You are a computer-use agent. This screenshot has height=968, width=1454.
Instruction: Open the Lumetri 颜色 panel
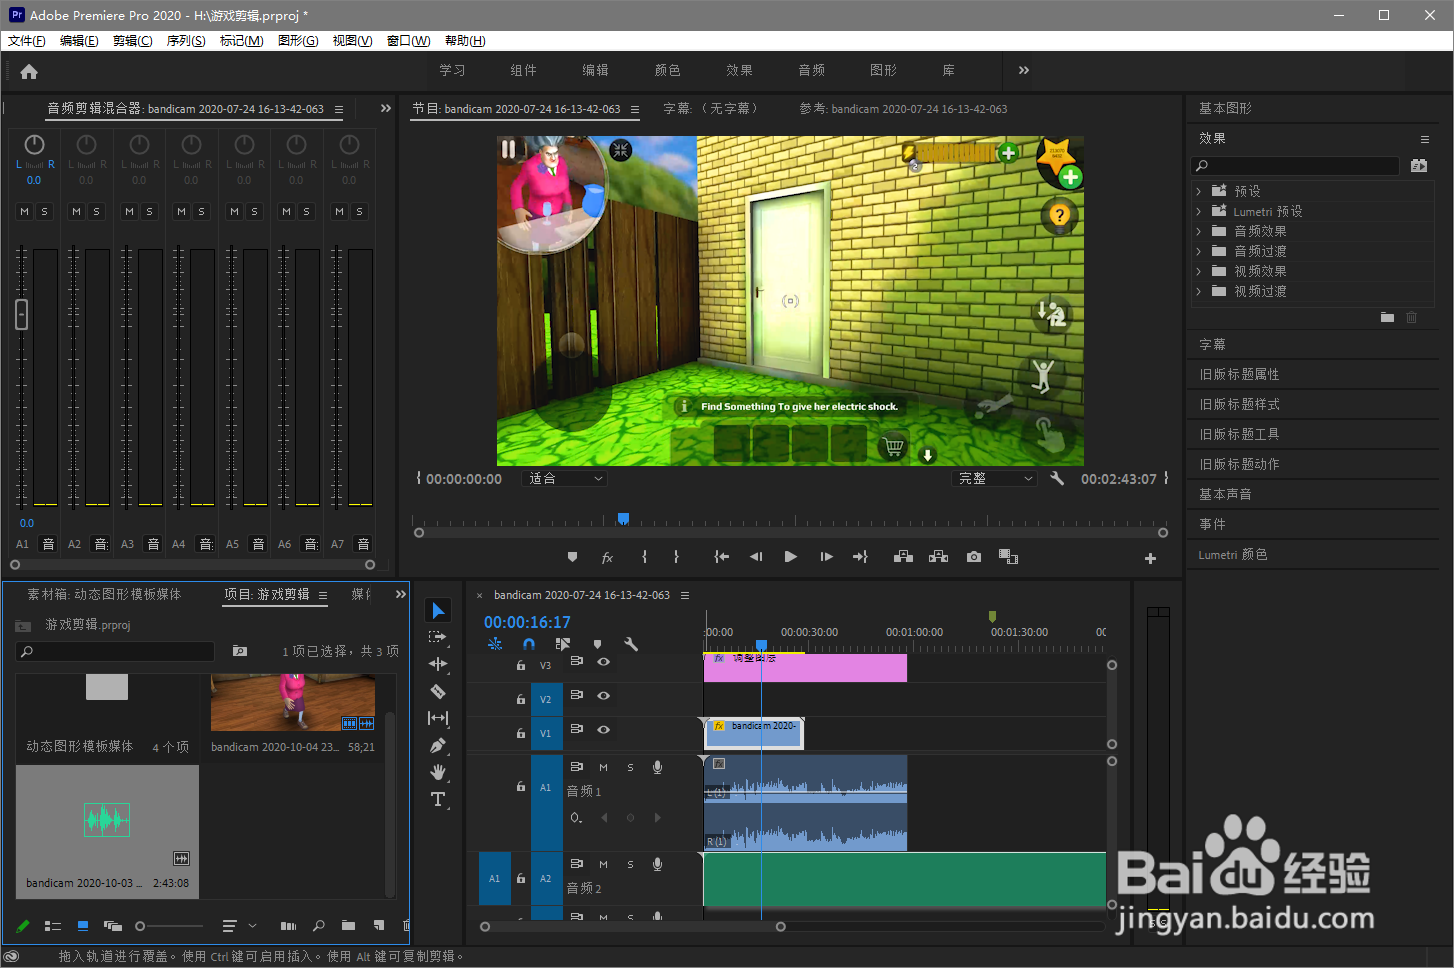[x=1233, y=554]
